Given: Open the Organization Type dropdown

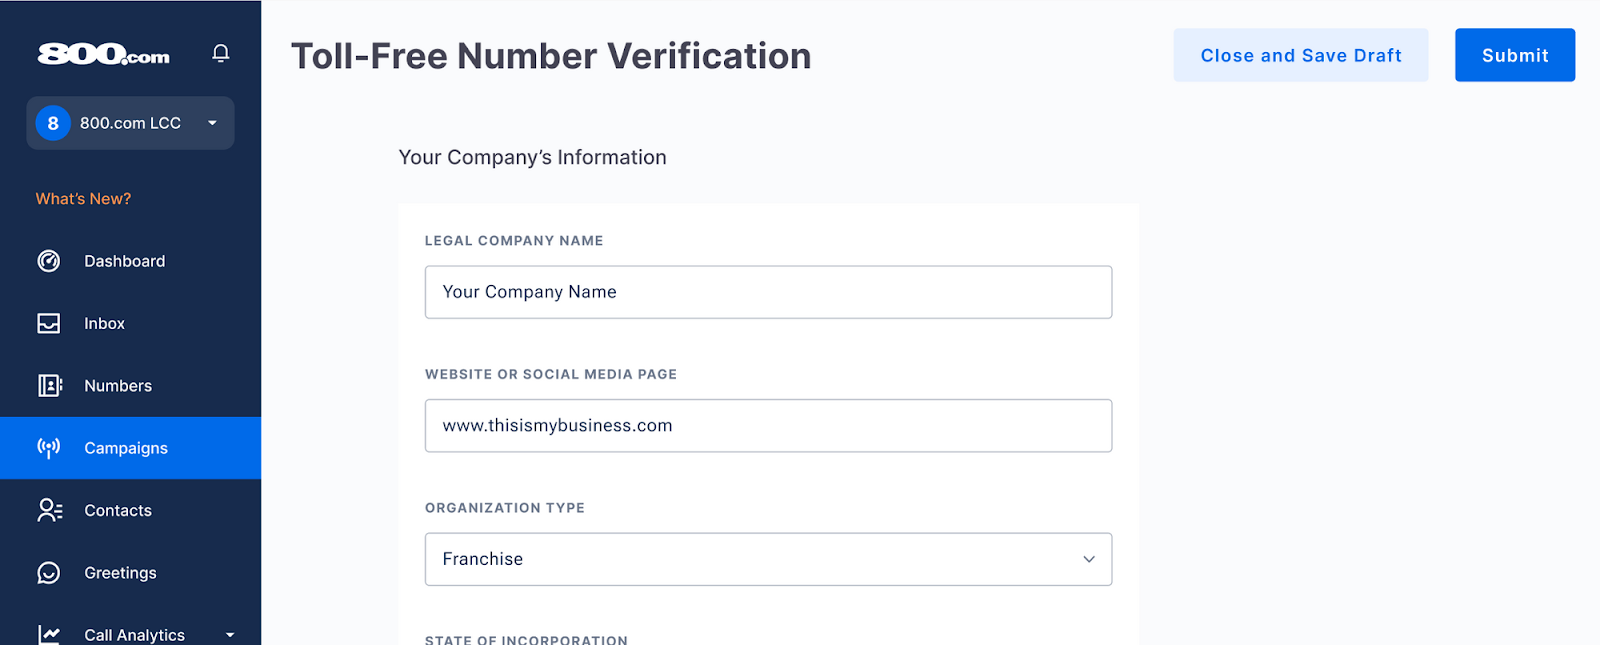Looking at the screenshot, I should click(768, 559).
